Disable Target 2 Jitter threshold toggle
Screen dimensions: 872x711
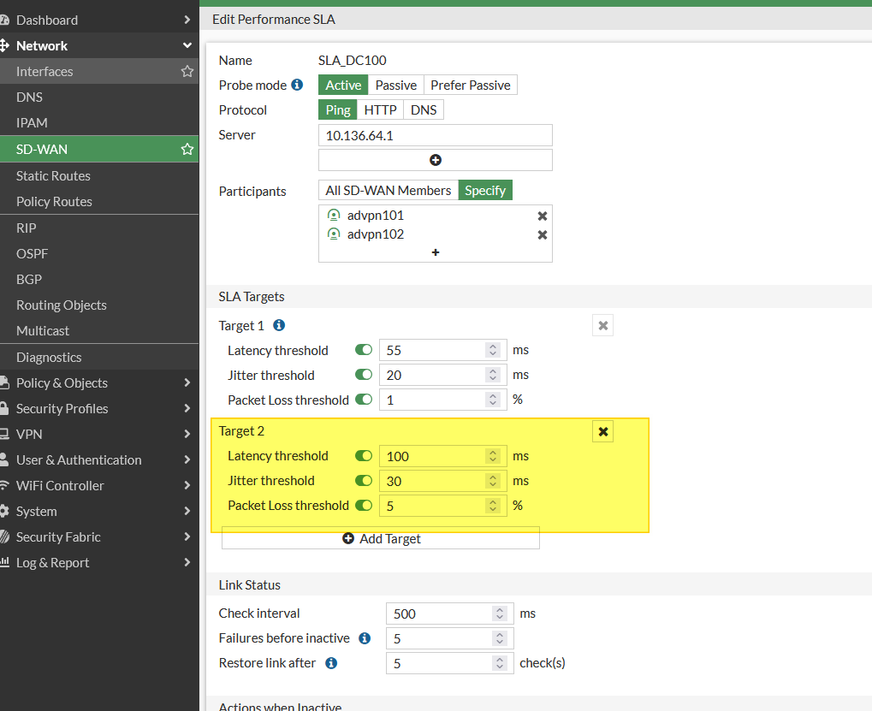(x=363, y=481)
